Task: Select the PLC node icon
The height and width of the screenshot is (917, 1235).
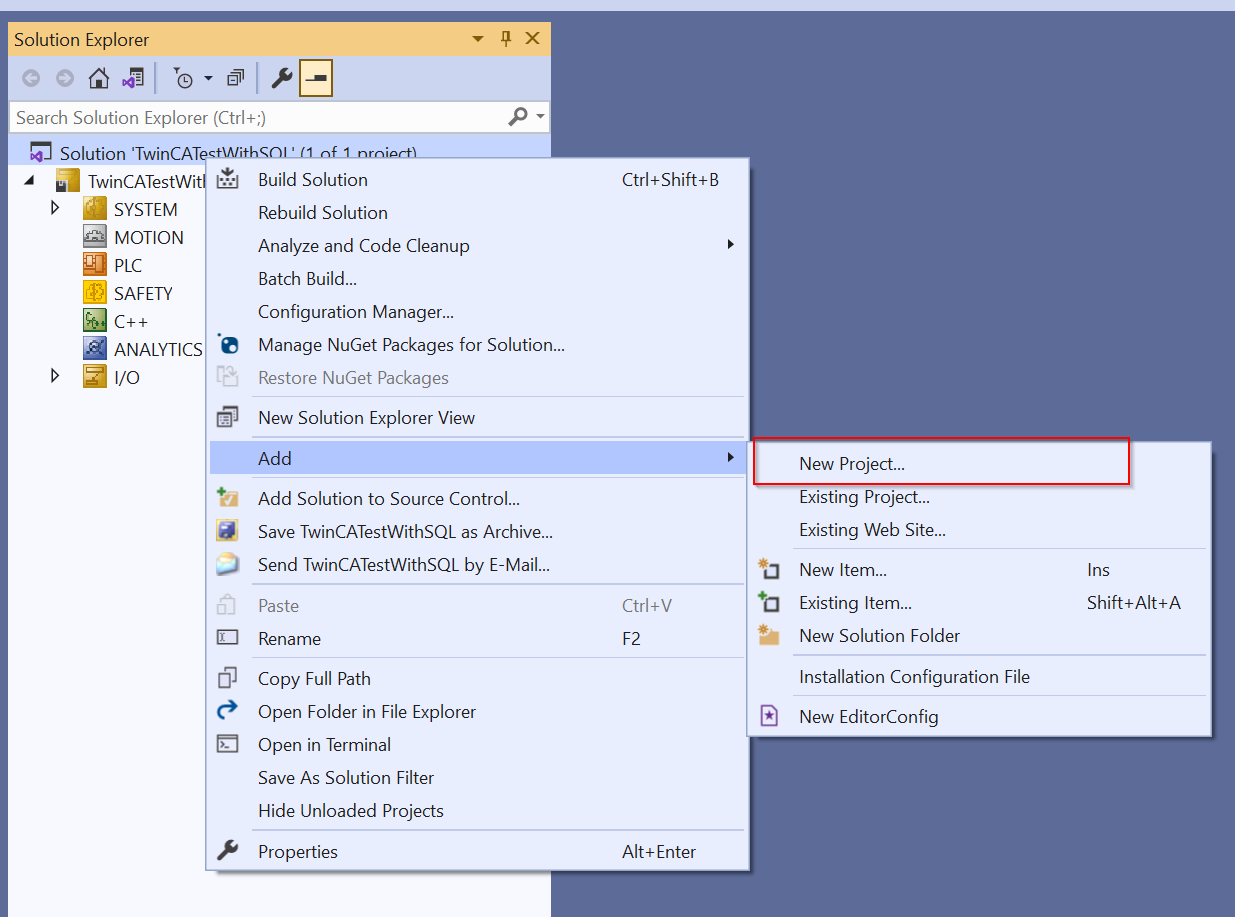Action: pyautogui.click(x=95, y=265)
